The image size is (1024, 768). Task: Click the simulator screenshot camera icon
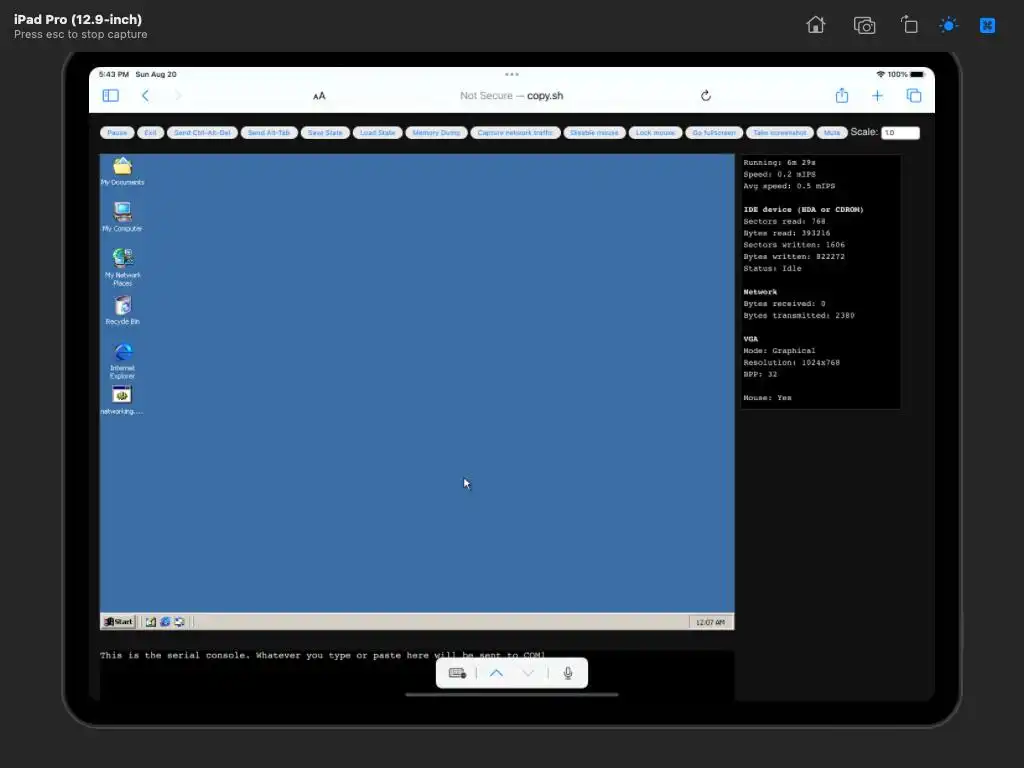[x=864, y=25]
